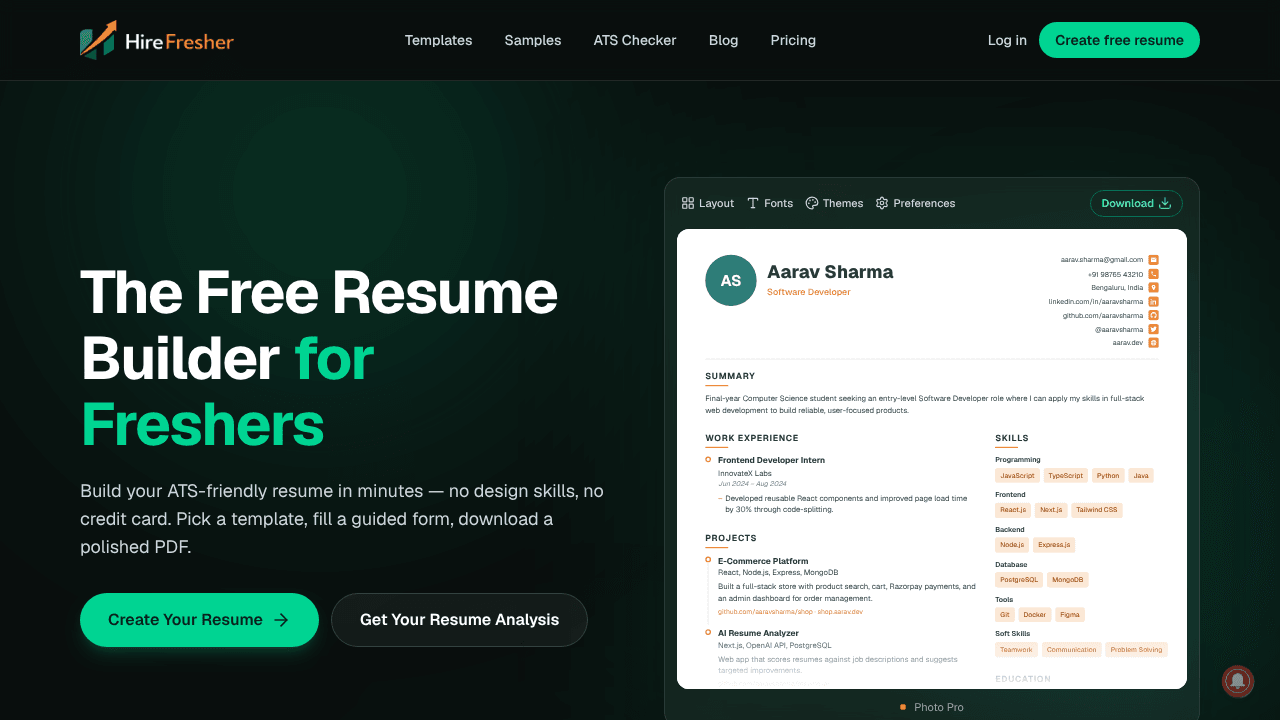
Task: Click the PROJECTS heading
Action: 731,539
